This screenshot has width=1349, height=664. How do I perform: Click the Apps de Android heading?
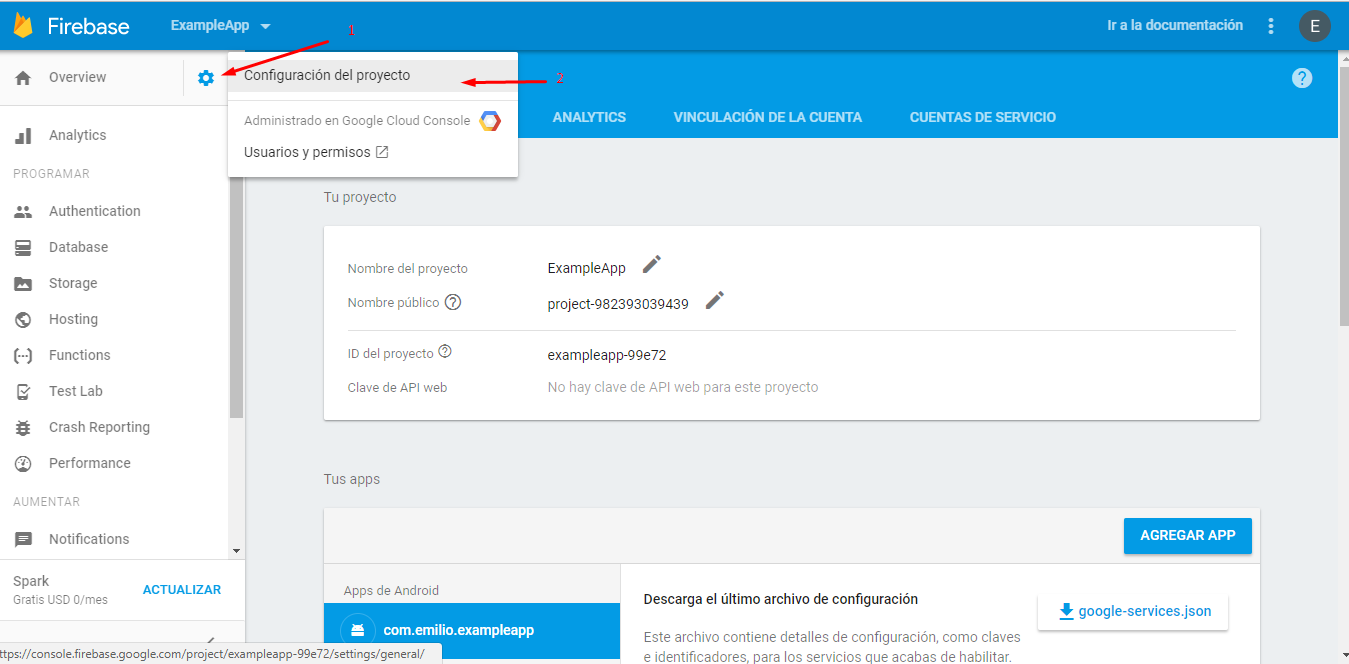click(391, 591)
